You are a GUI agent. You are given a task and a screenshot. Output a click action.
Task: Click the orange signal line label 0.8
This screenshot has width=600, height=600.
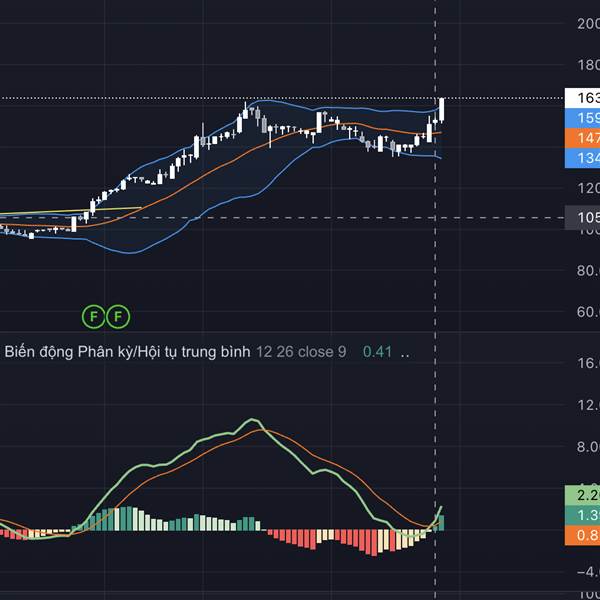pyautogui.click(x=582, y=535)
